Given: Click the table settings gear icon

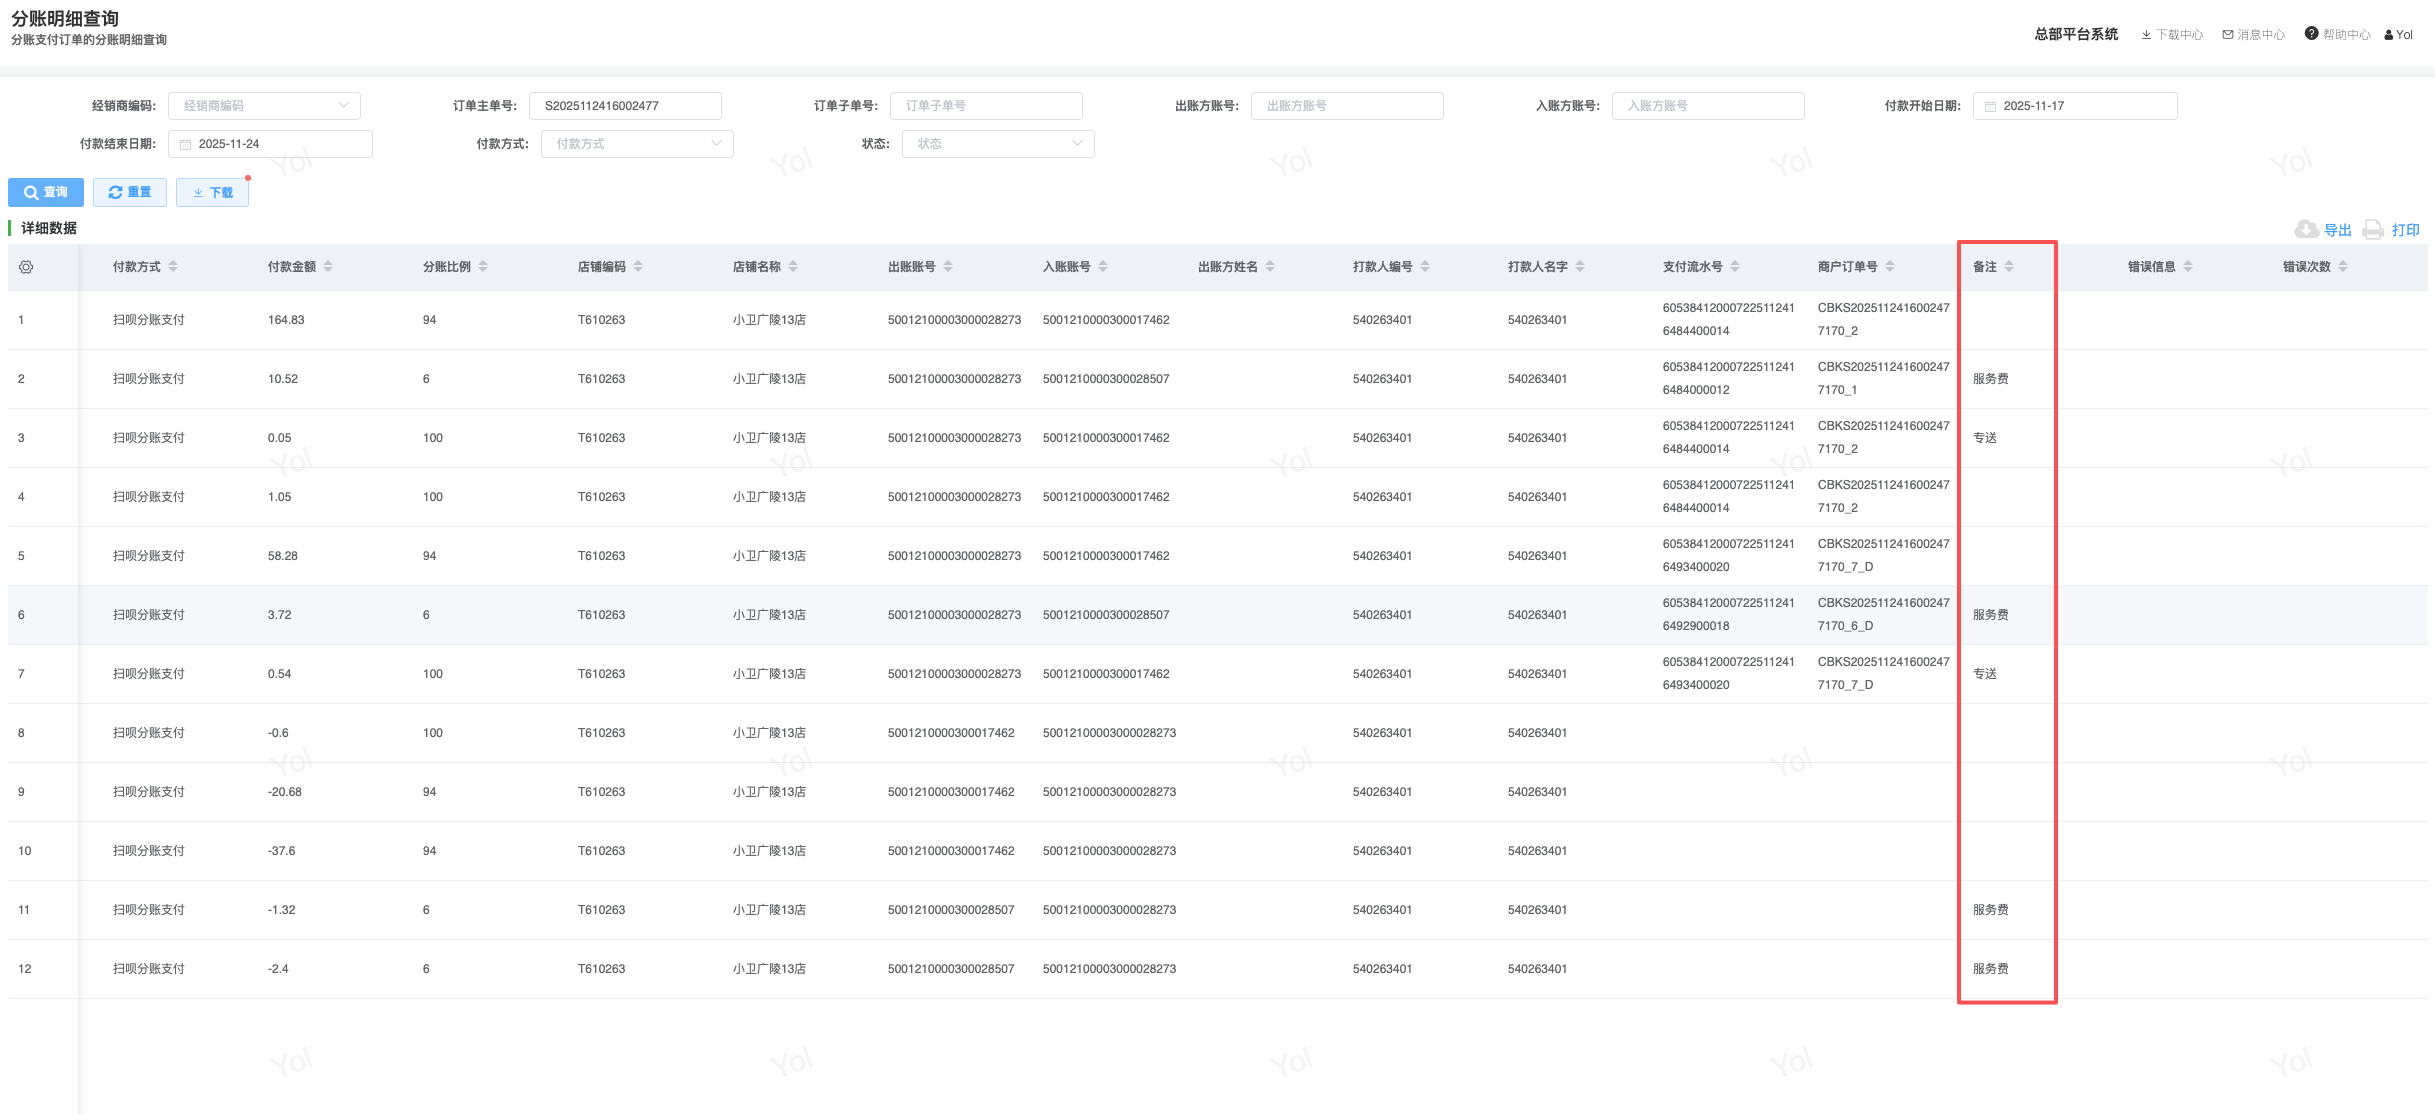Looking at the screenshot, I should click(x=26, y=267).
